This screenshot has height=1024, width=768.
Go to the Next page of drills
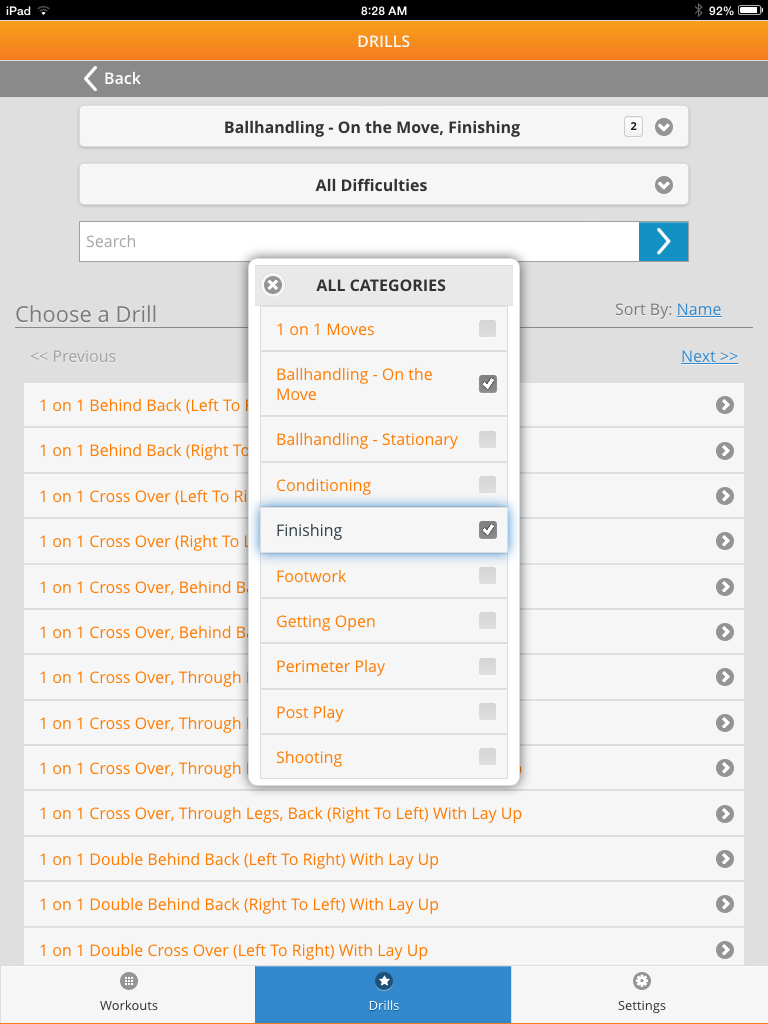(709, 356)
